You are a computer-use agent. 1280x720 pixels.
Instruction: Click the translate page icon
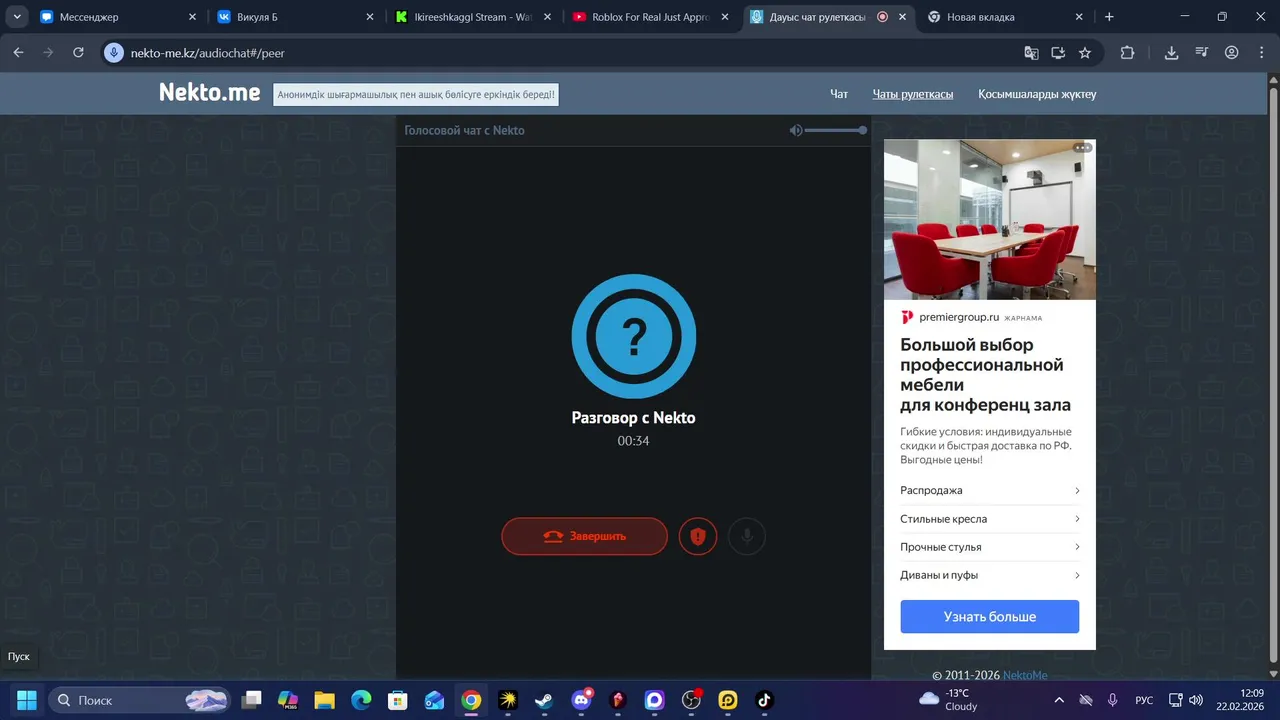[x=1031, y=53]
